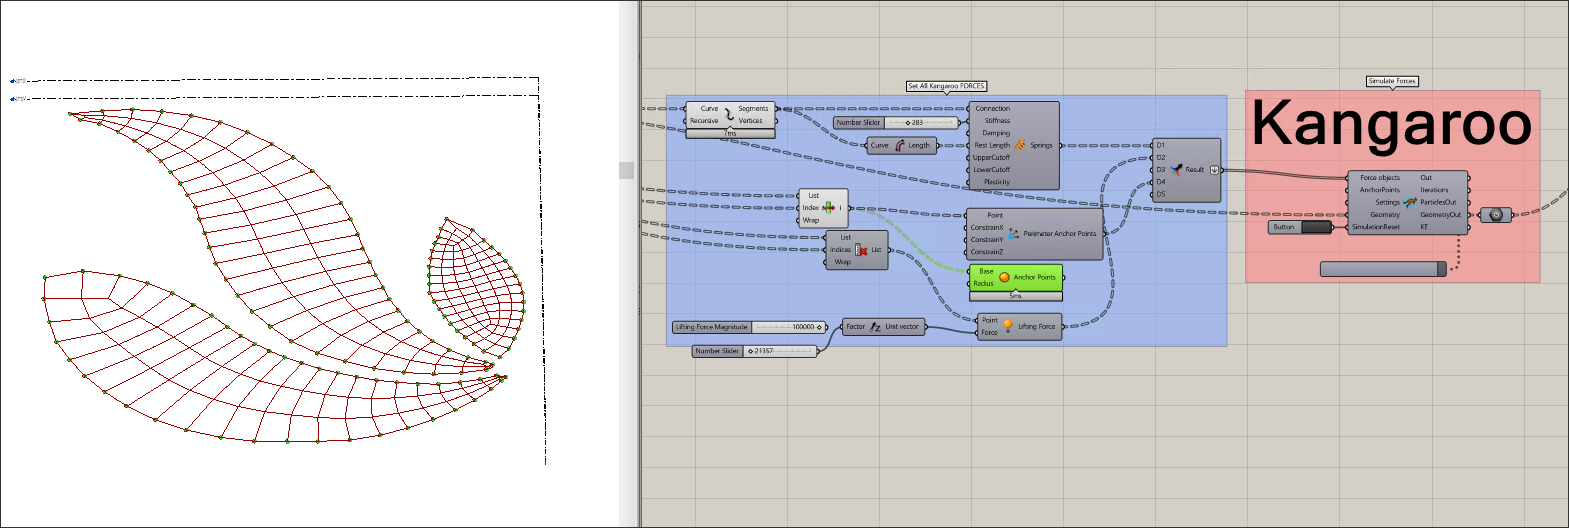Viewport: 1569px width, 528px height.
Task: Click the GeometryOut output on Kangaroo
Action: (x=1440, y=214)
